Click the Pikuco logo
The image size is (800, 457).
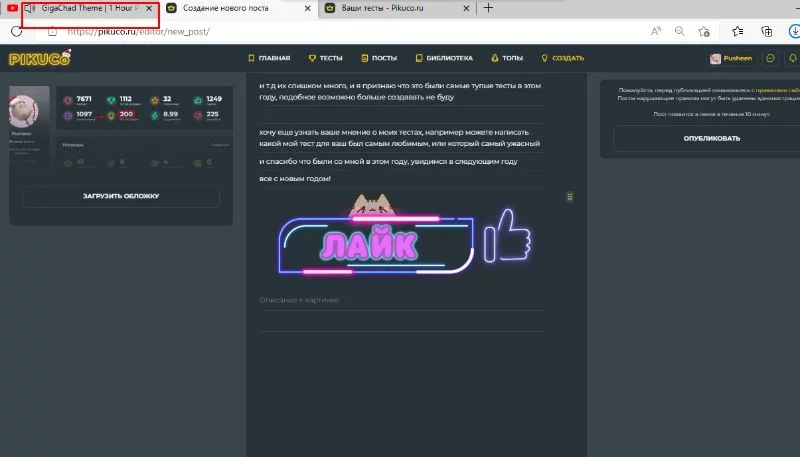[40, 58]
